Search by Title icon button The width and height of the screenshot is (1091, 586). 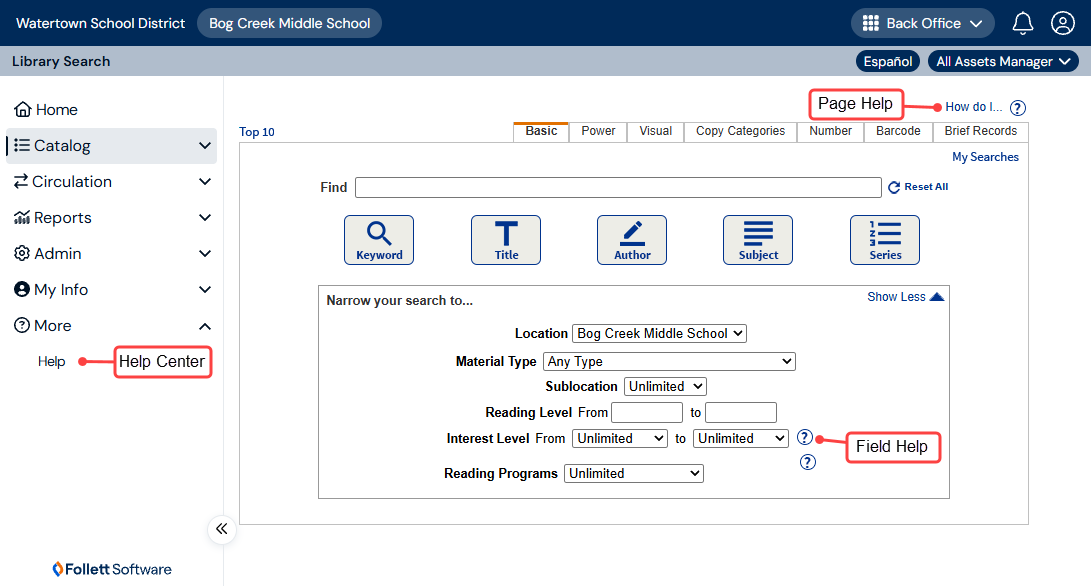click(x=506, y=240)
